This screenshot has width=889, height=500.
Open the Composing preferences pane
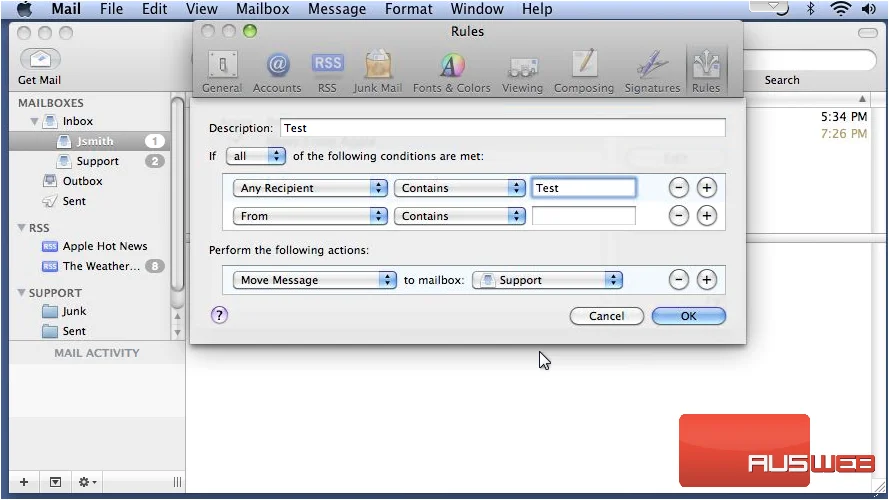click(584, 72)
